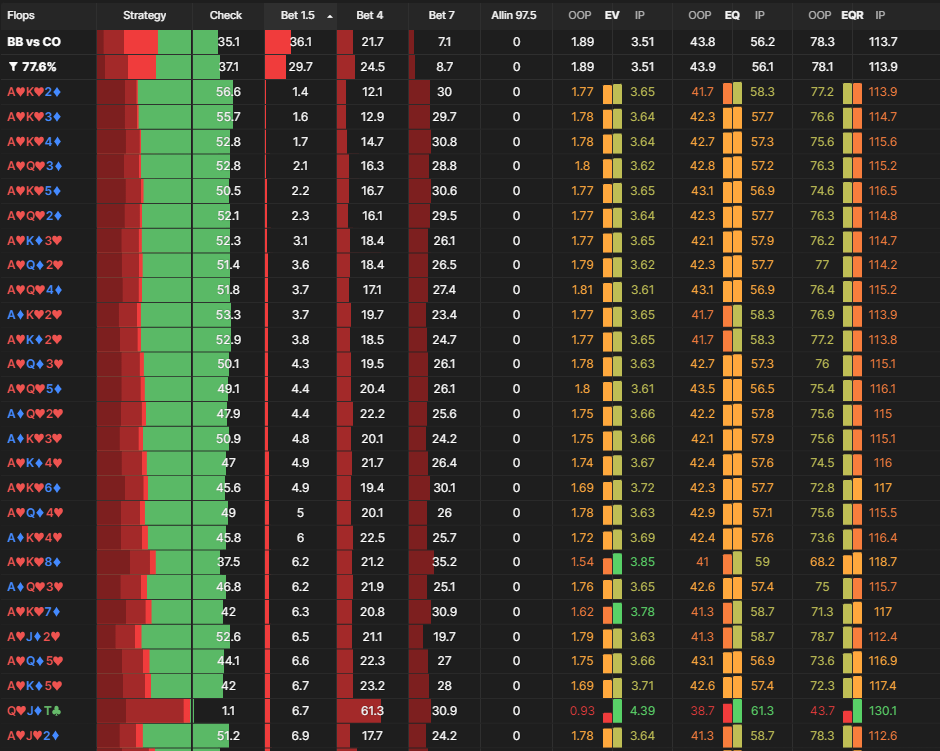Select the EQR column group header
The image size is (940, 751).
pyautogui.click(x=852, y=16)
